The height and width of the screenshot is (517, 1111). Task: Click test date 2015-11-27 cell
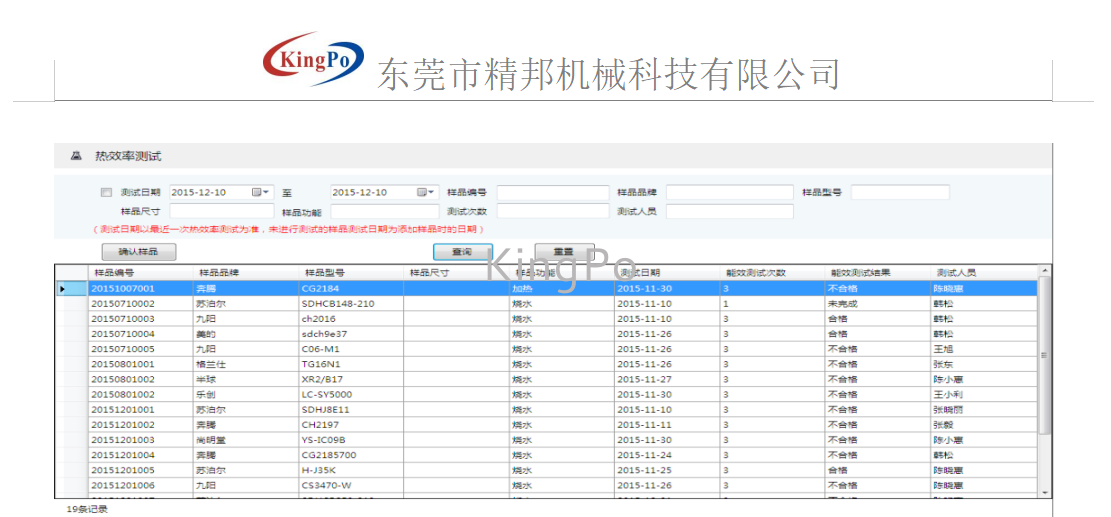pos(667,379)
